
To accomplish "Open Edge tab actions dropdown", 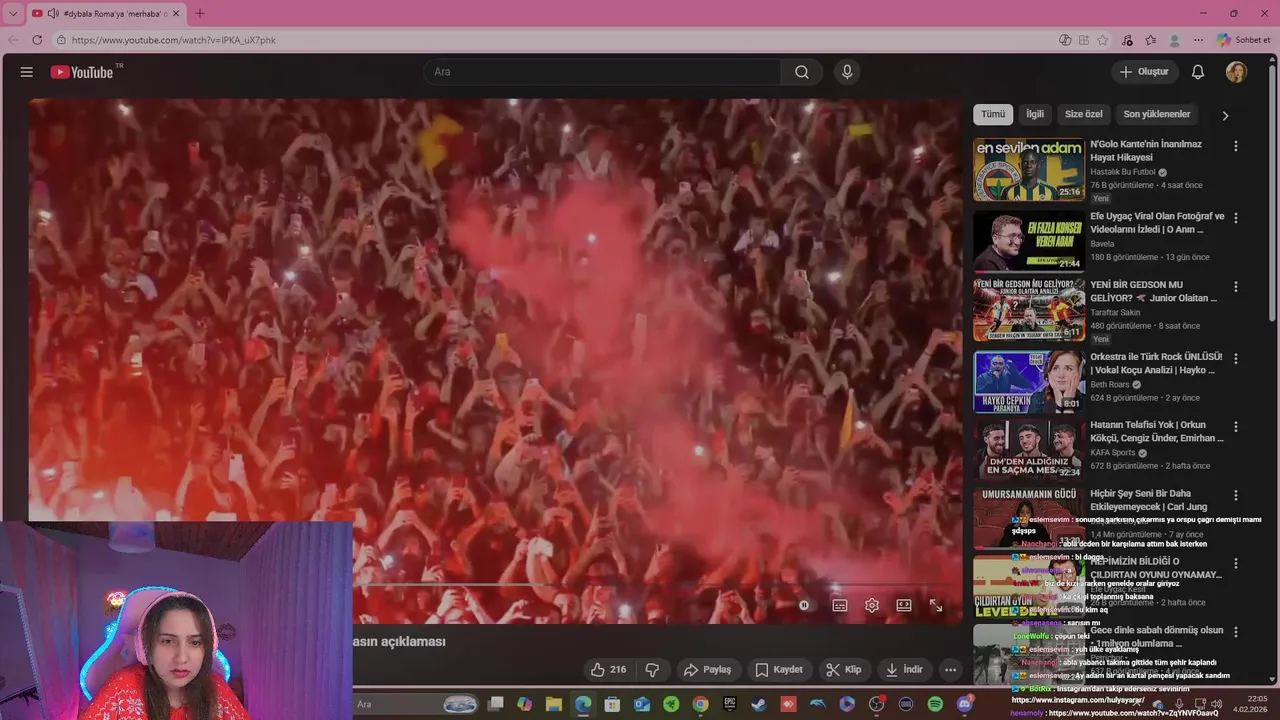I will tap(13, 13).
